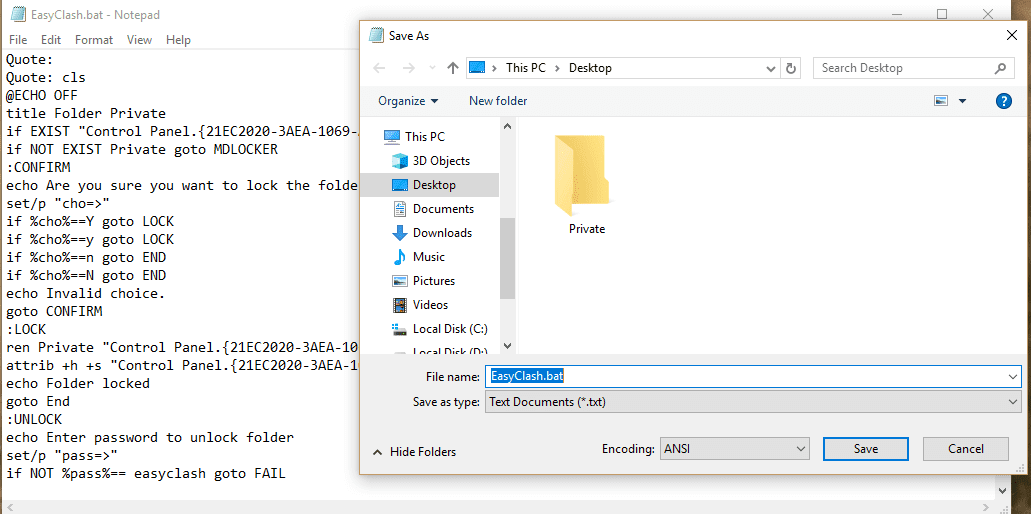The image size is (1031, 514).
Task: Refresh the Desktop folder view
Action: pyautogui.click(x=791, y=68)
